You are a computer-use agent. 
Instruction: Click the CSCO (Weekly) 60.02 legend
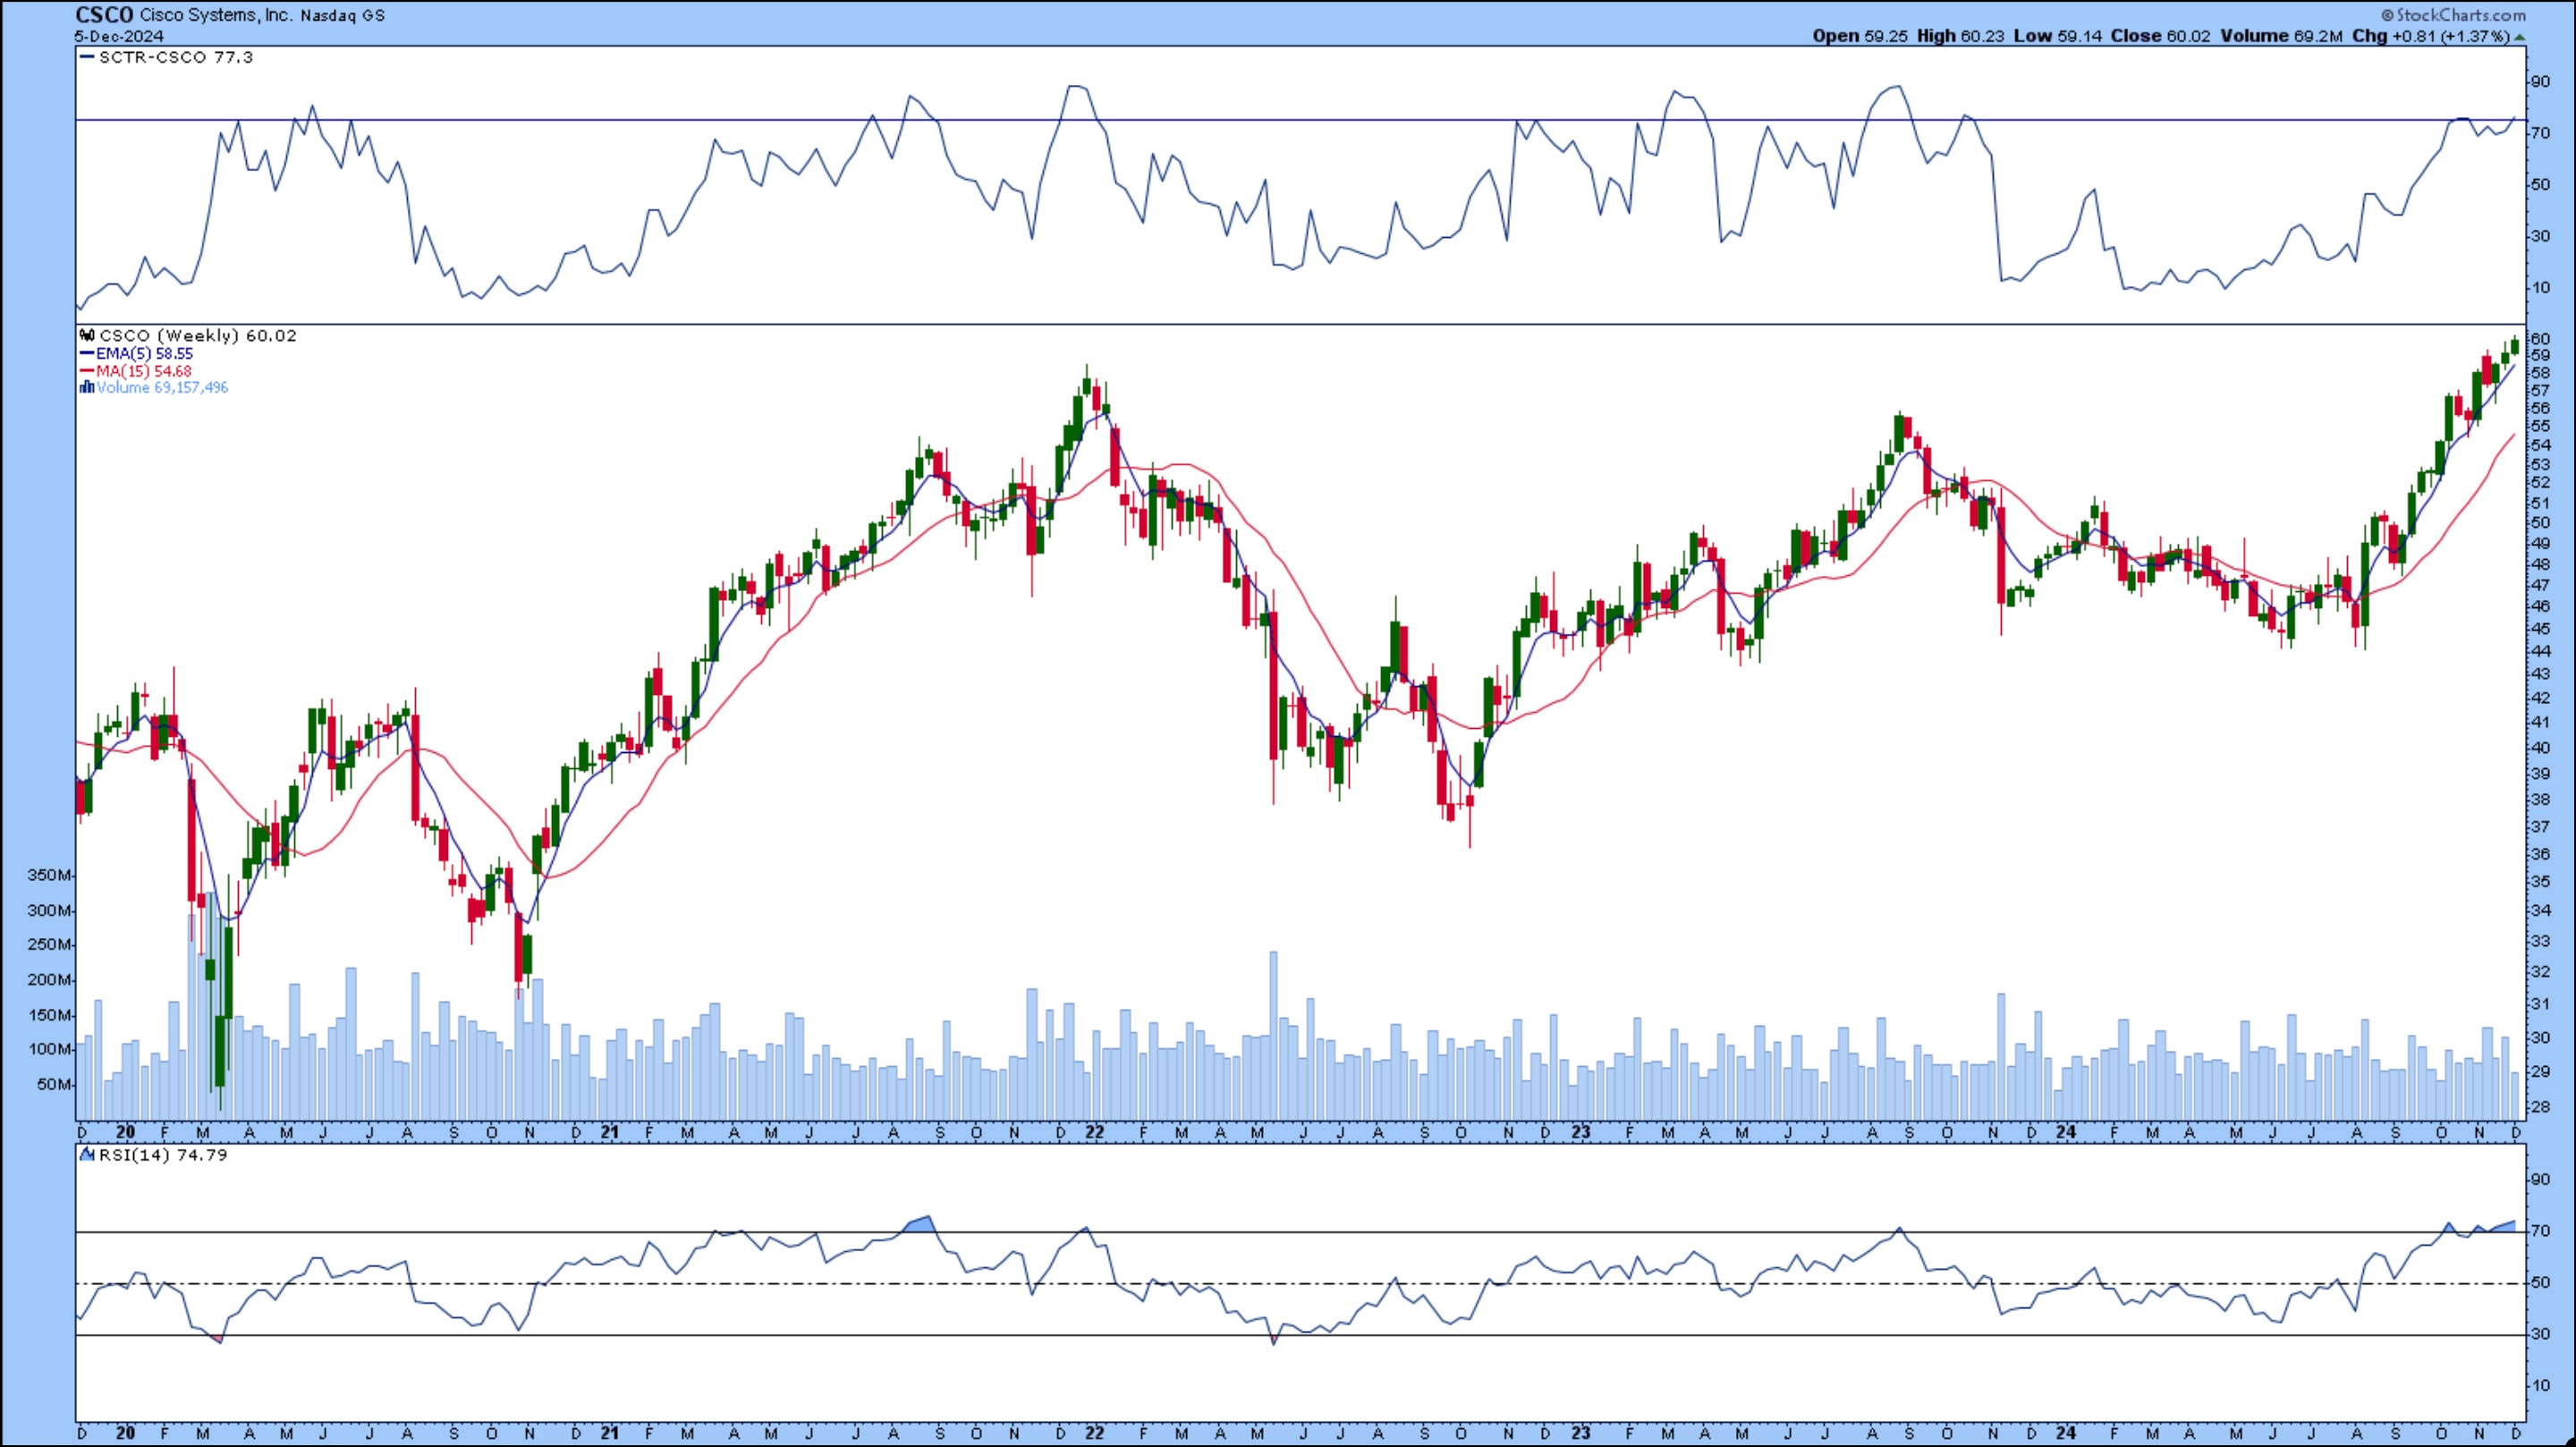pyautogui.click(x=198, y=336)
